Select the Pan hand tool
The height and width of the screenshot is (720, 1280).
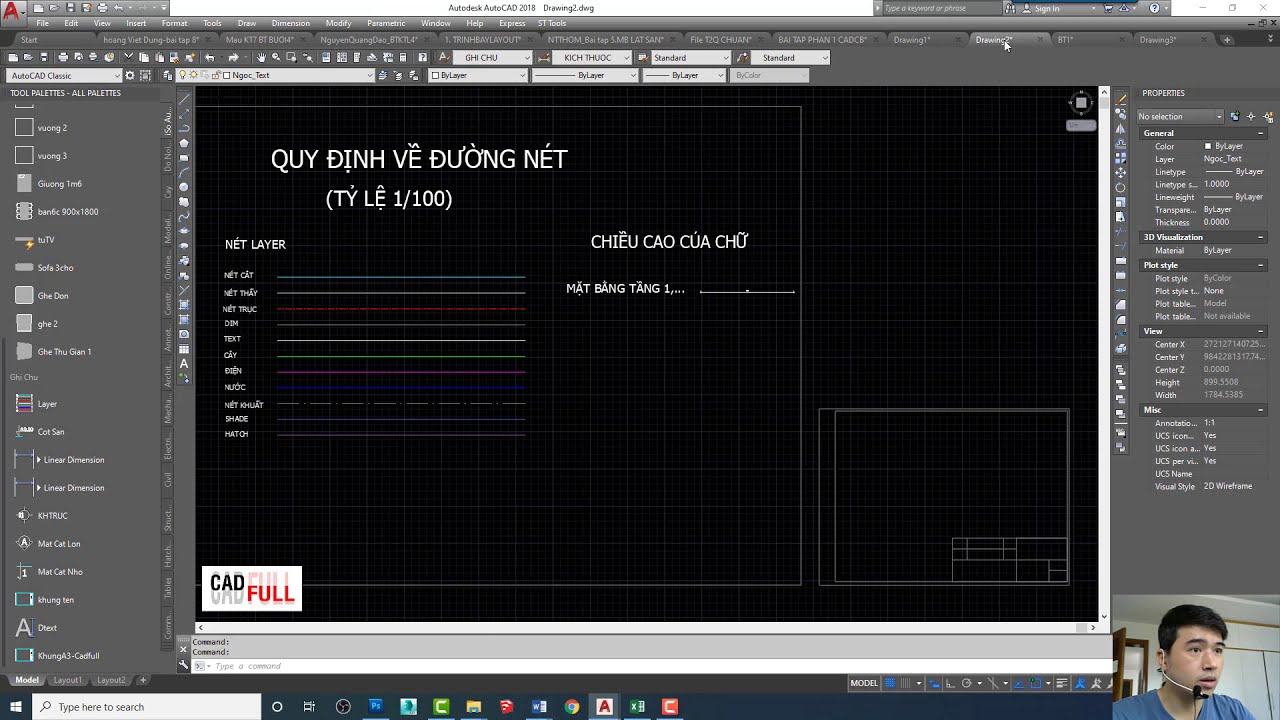coord(261,57)
